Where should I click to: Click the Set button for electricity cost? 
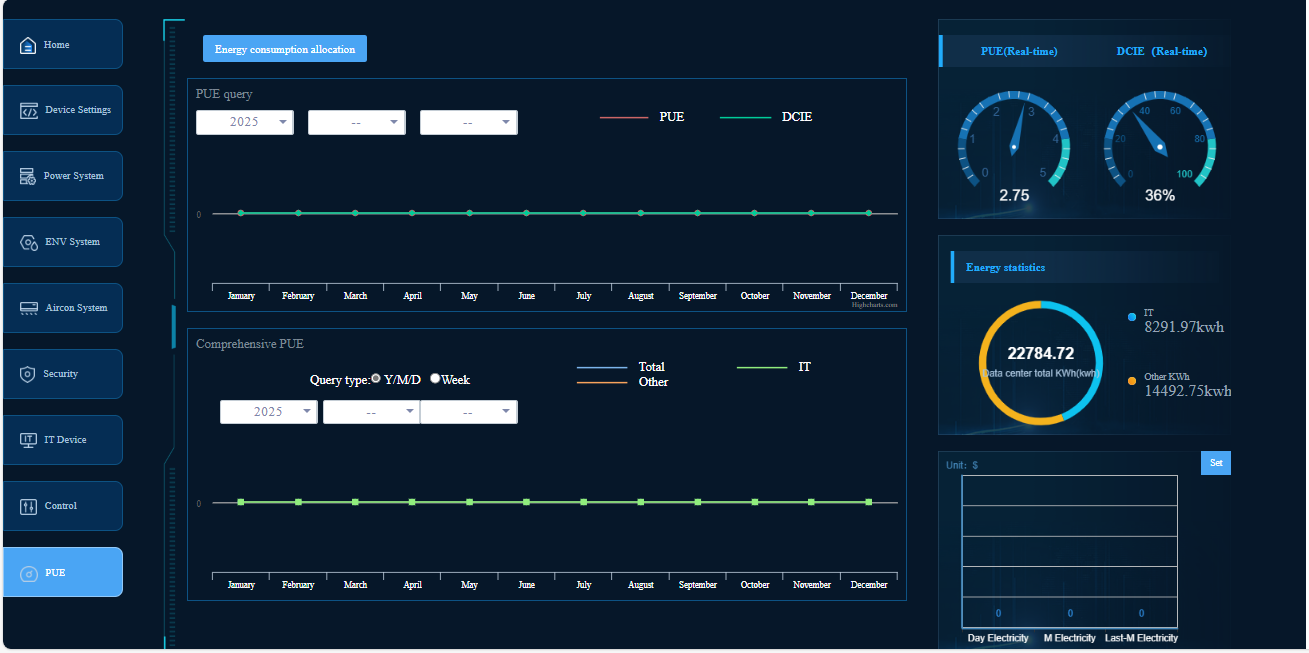tap(1216, 463)
